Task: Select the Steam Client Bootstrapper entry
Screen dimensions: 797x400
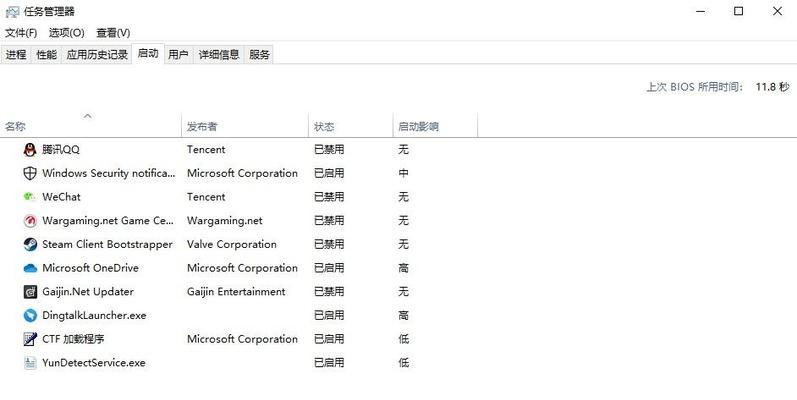Action: point(107,244)
